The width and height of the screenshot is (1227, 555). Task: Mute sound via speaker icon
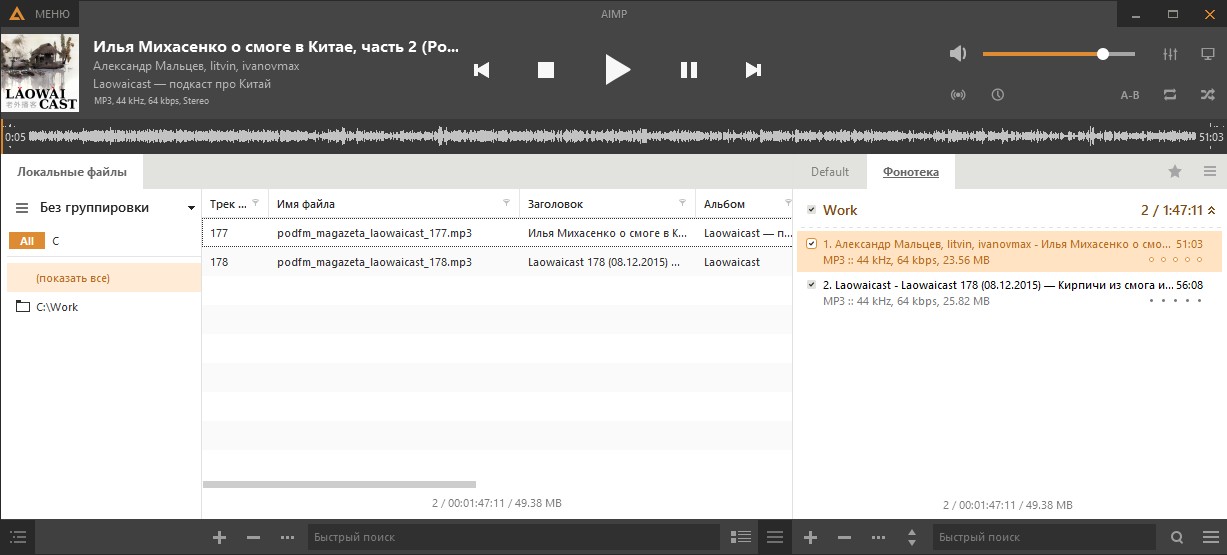click(958, 54)
